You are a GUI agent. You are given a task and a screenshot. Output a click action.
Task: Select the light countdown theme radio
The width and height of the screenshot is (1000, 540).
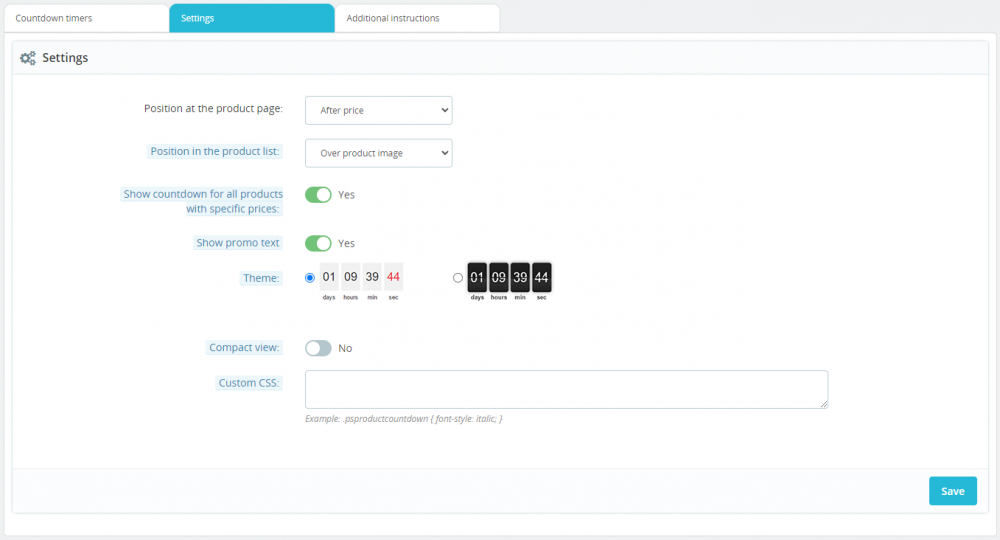(x=310, y=278)
